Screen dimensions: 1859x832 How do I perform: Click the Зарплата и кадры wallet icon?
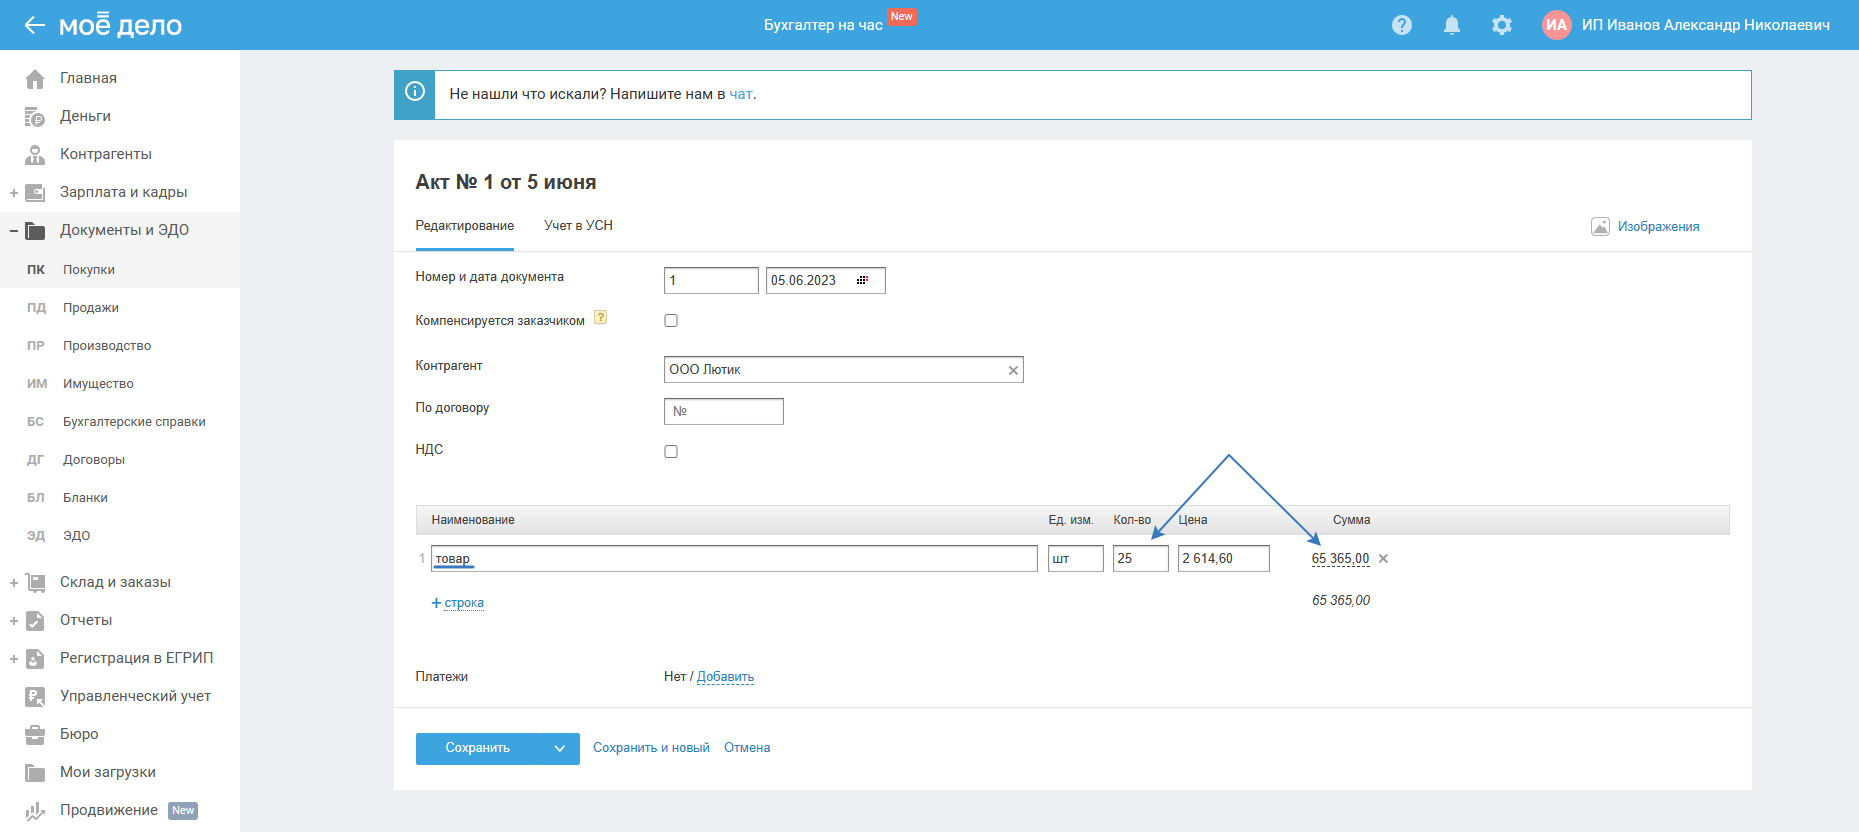pos(35,192)
